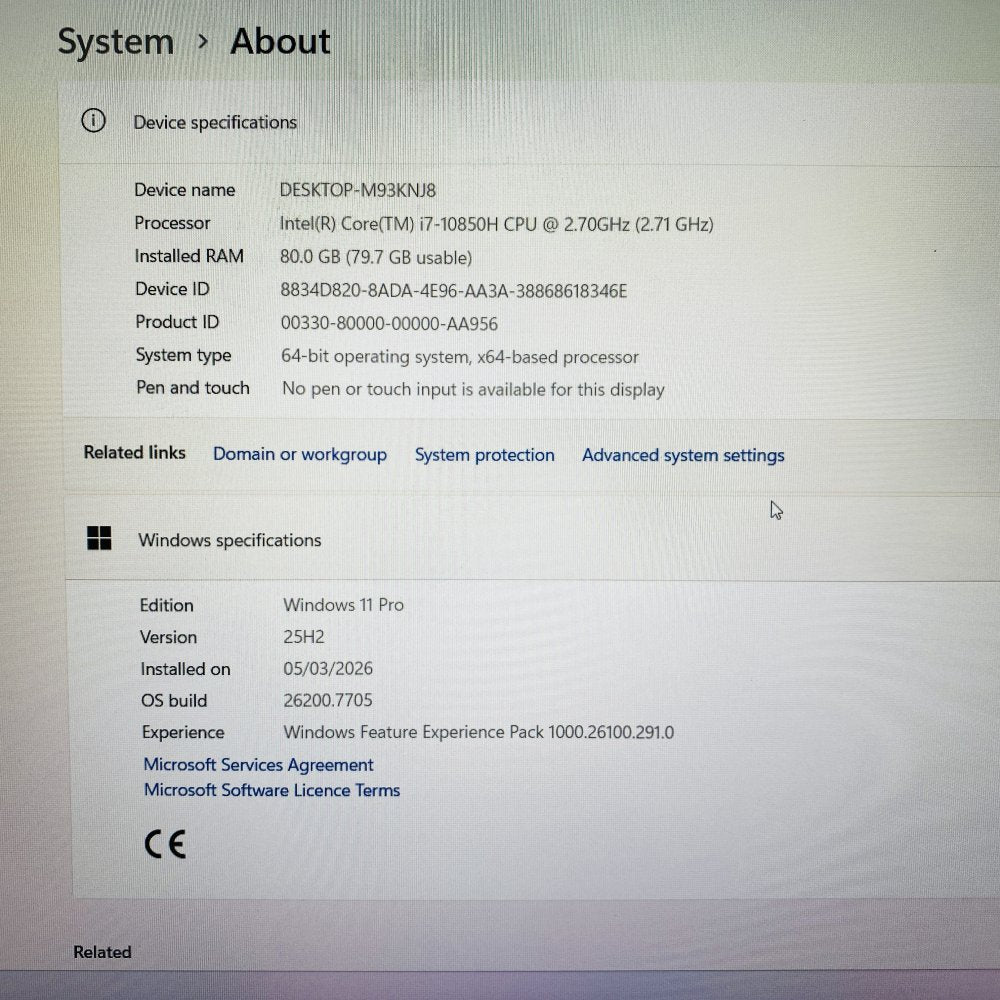Screen dimensions: 1000x1000
Task: Click the Experience label
Action: click(x=183, y=733)
